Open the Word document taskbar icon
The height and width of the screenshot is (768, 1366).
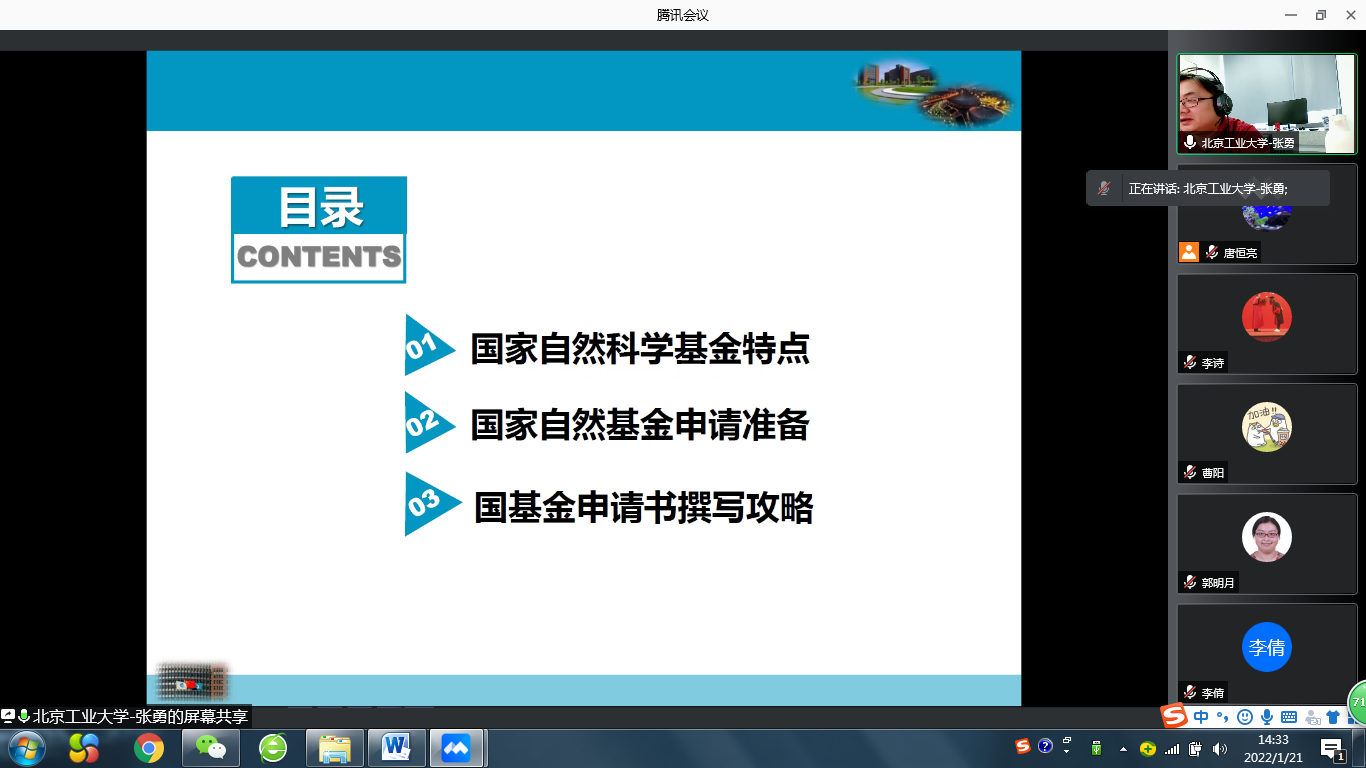point(396,747)
